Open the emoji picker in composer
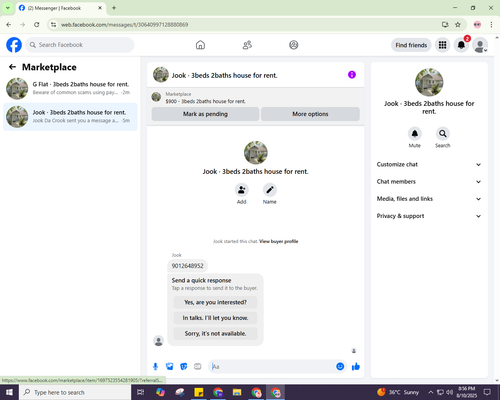The width and height of the screenshot is (500, 400). (x=340, y=367)
